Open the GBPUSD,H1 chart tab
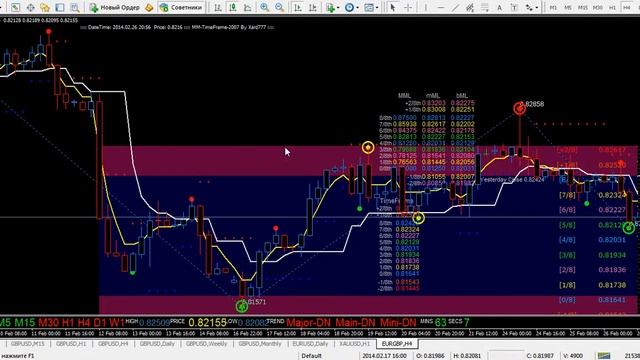 (x=71, y=344)
